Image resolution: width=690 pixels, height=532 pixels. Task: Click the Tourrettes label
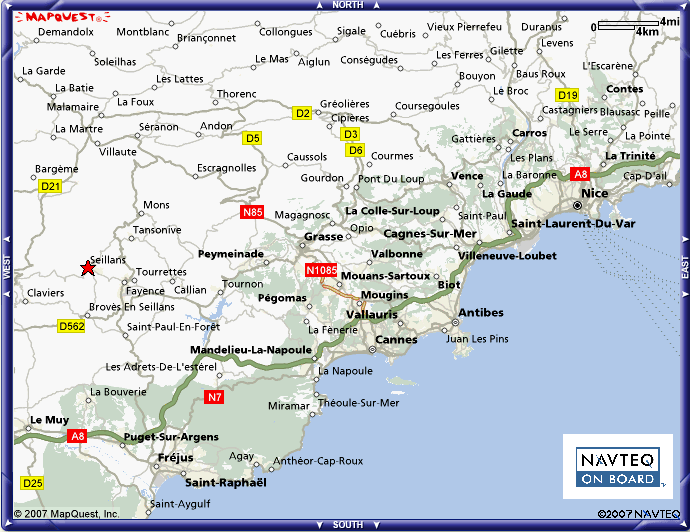[161, 272]
